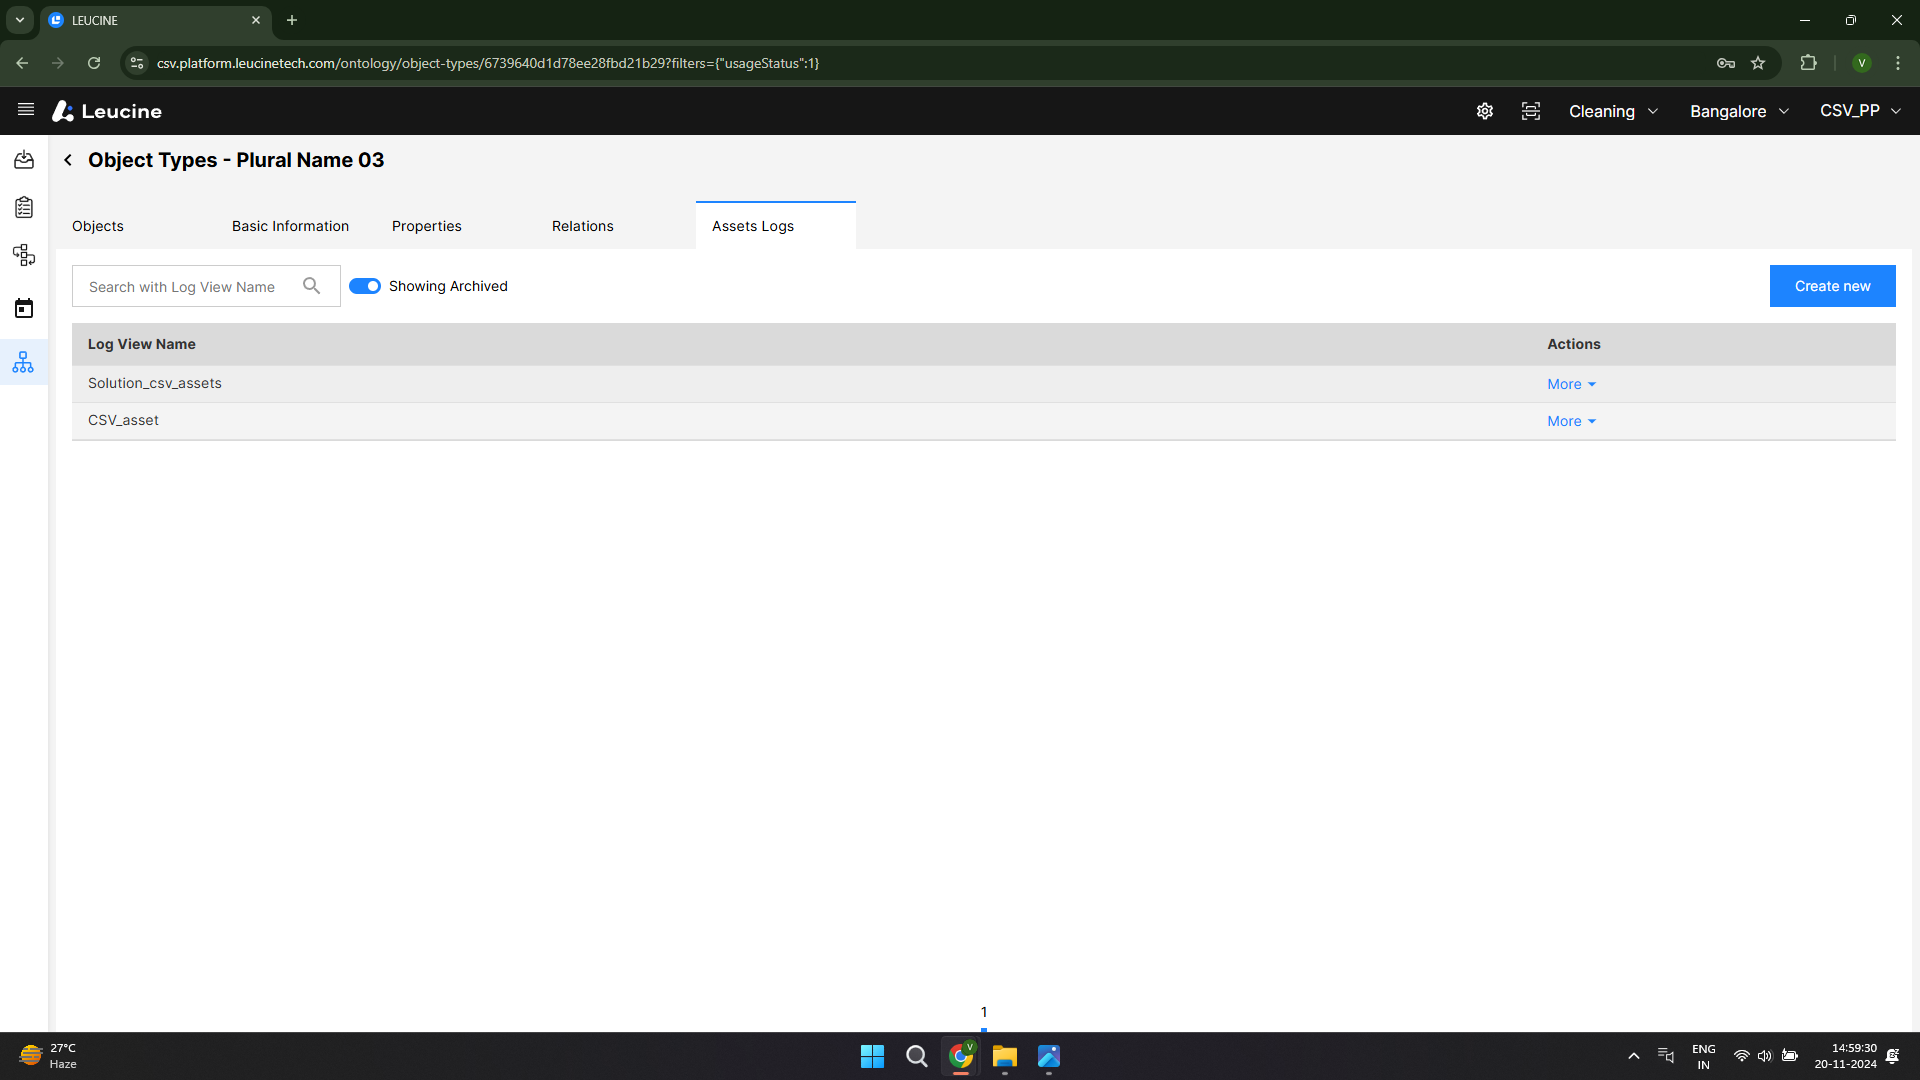Open the checklist clipboard icon in sidebar
Image resolution: width=1920 pixels, height=1080 pixels.
[x=24, y=208]
